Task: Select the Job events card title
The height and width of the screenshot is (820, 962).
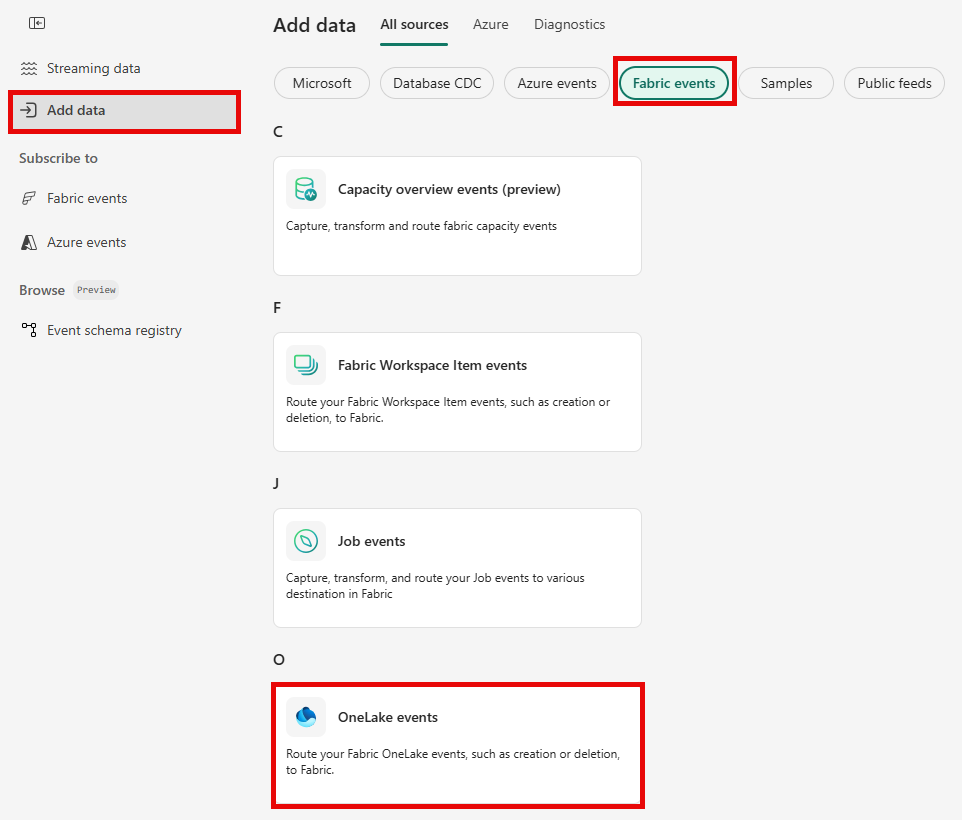Action: [372, 541]
